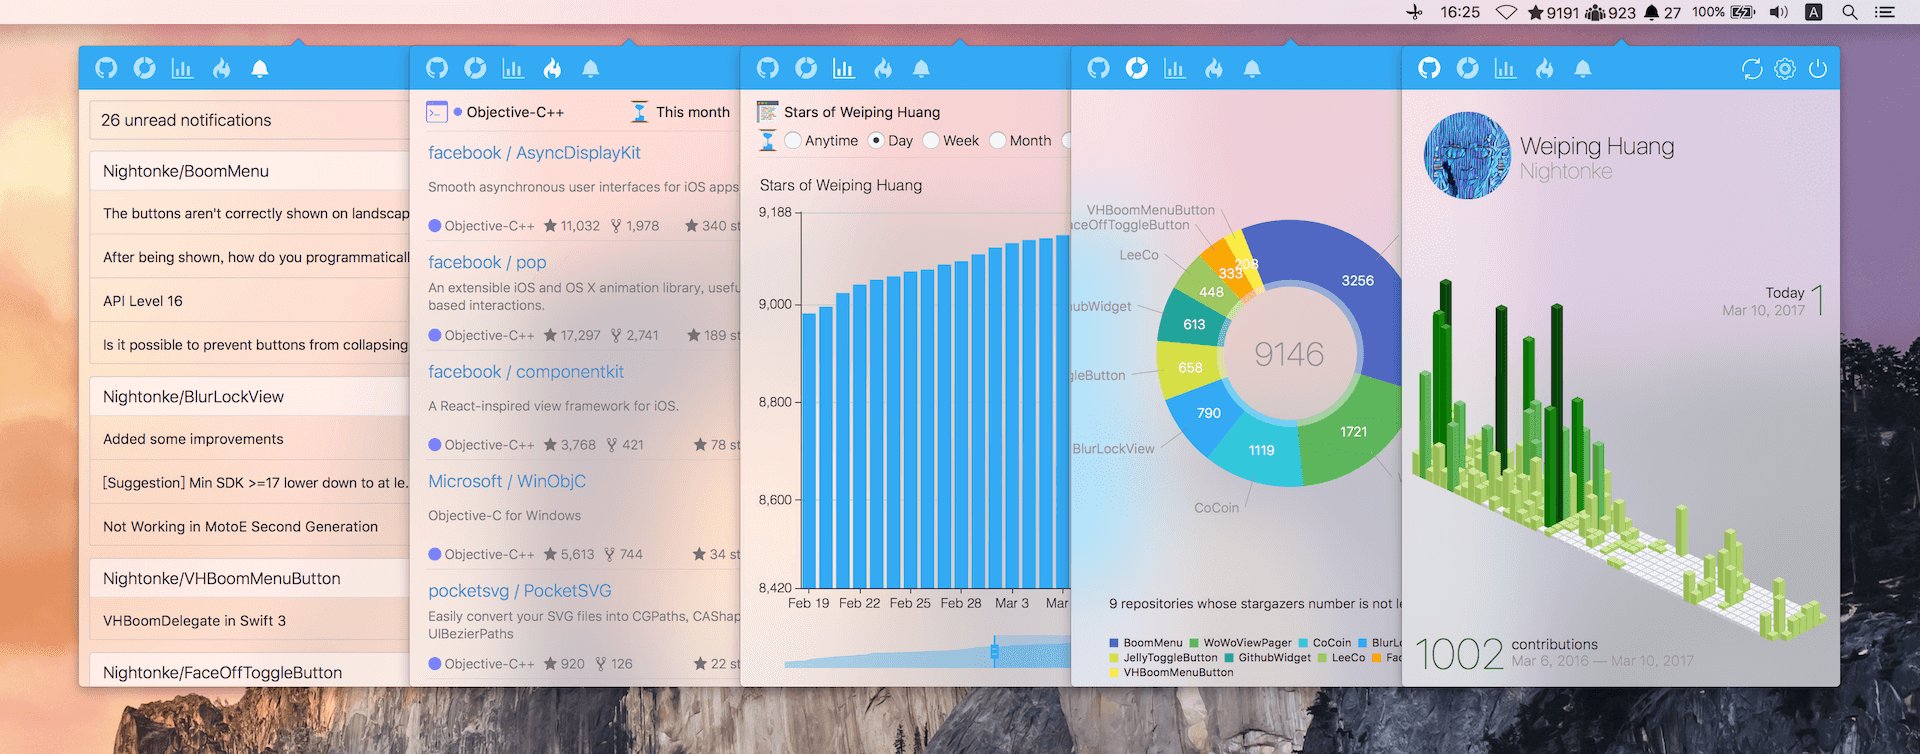Click the octocat icon in the Weiping Huang profile panel
Viewport: 1920px width, 754px height.
tap(1430, 68)
